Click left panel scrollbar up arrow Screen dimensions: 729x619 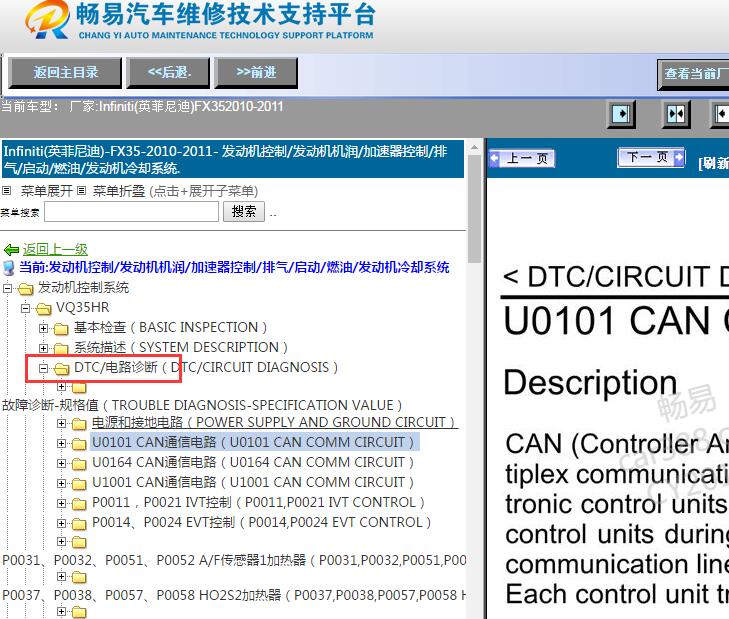474,147
